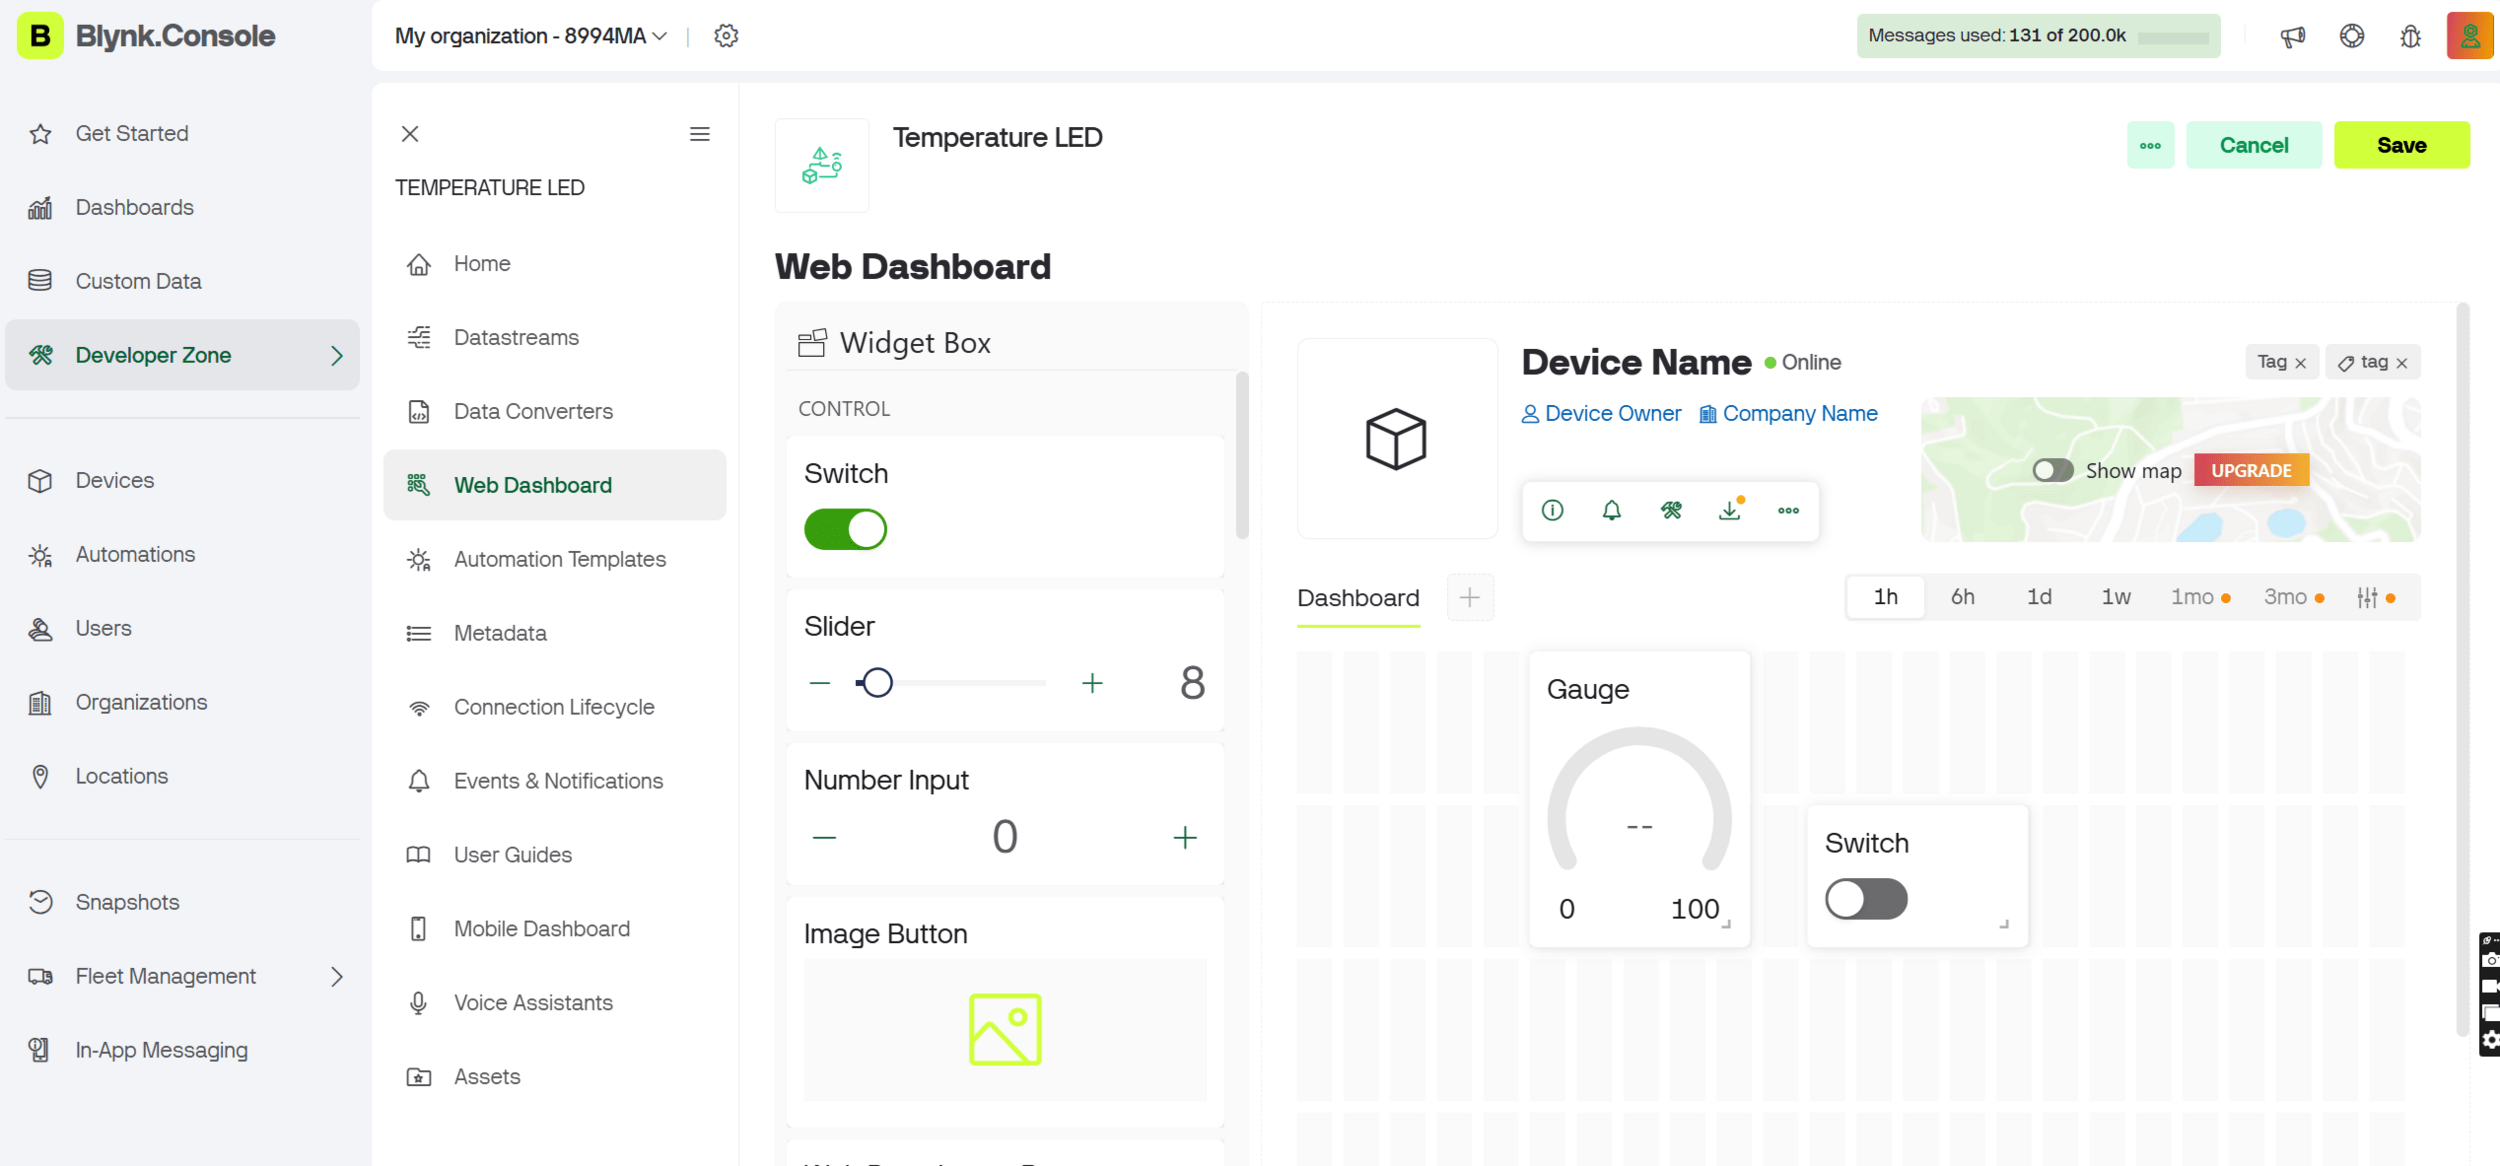Viewport: 2500px width, 1166px height.
Task: Click the megaphone announcements icon
Action: (x=2292, y=36)
